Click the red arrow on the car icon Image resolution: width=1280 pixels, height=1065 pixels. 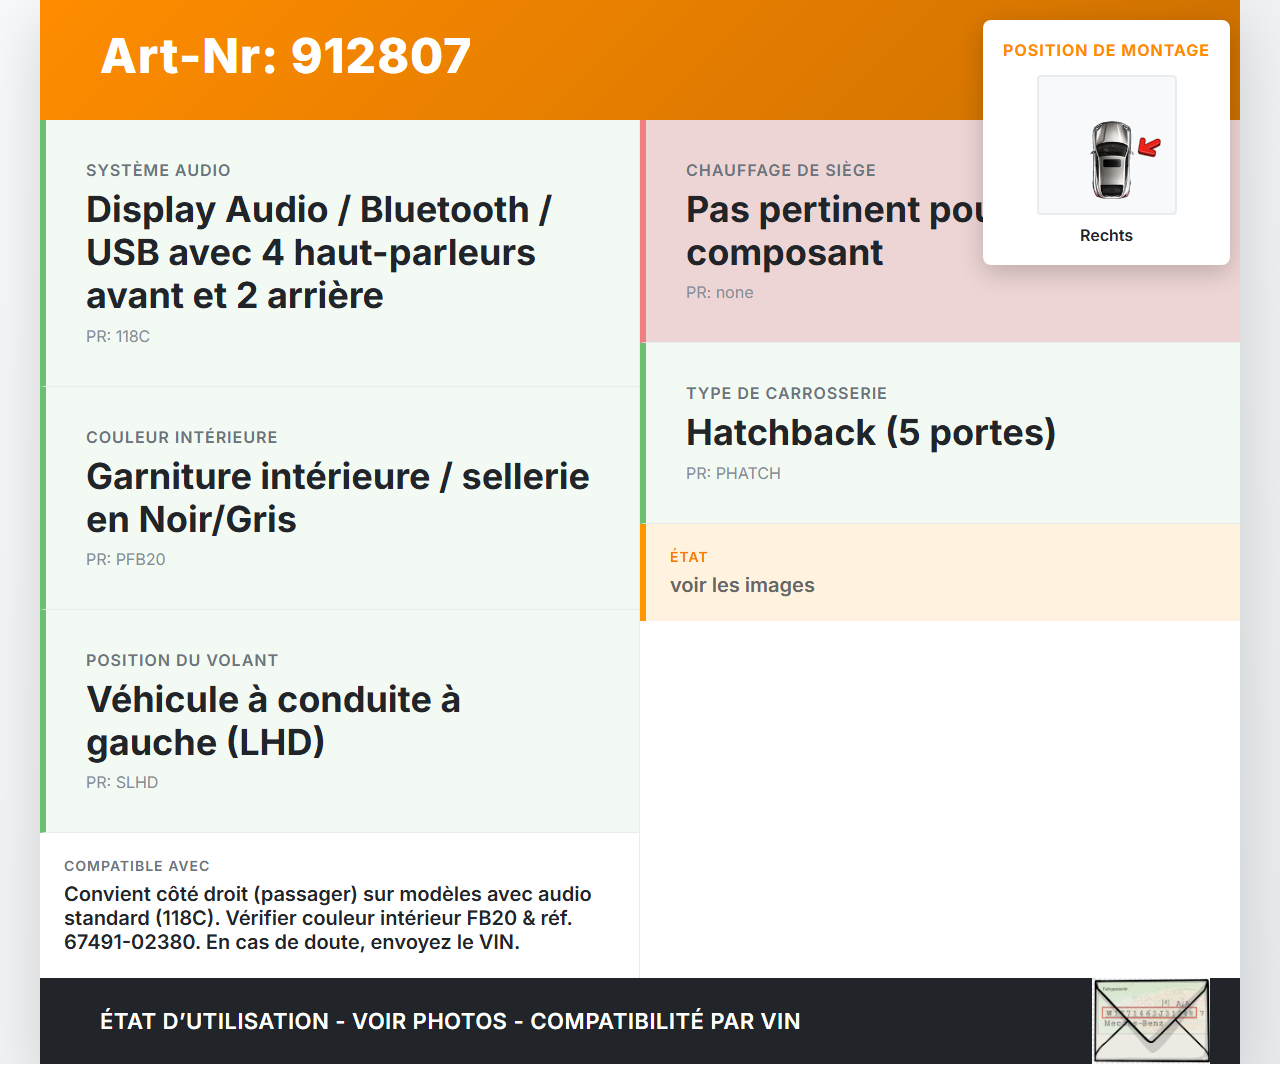(x=1148, y=146)
